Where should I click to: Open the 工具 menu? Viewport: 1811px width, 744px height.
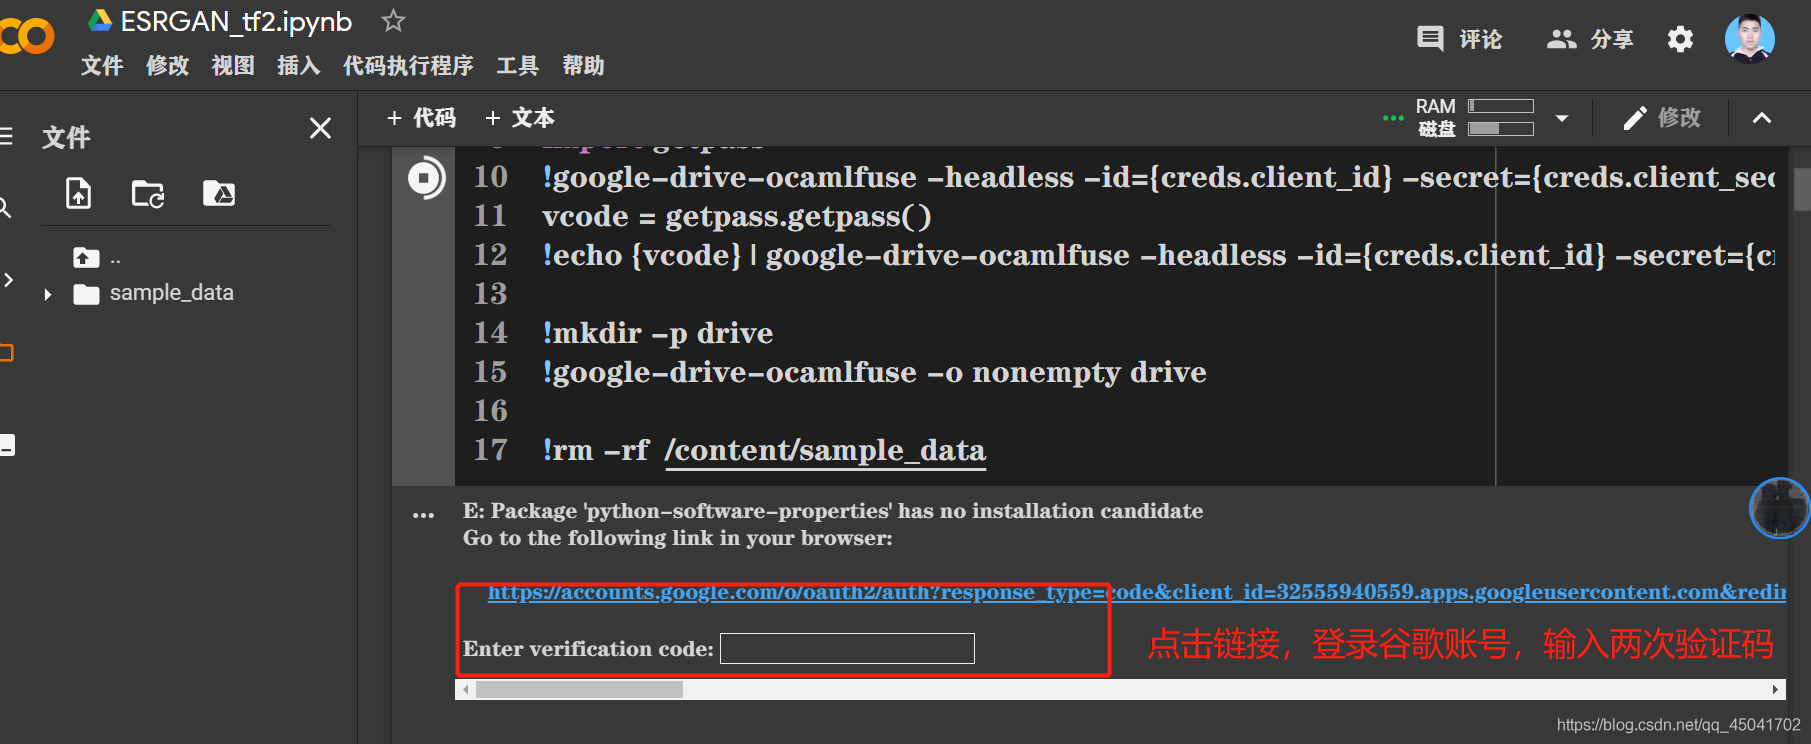click(517, 66)
